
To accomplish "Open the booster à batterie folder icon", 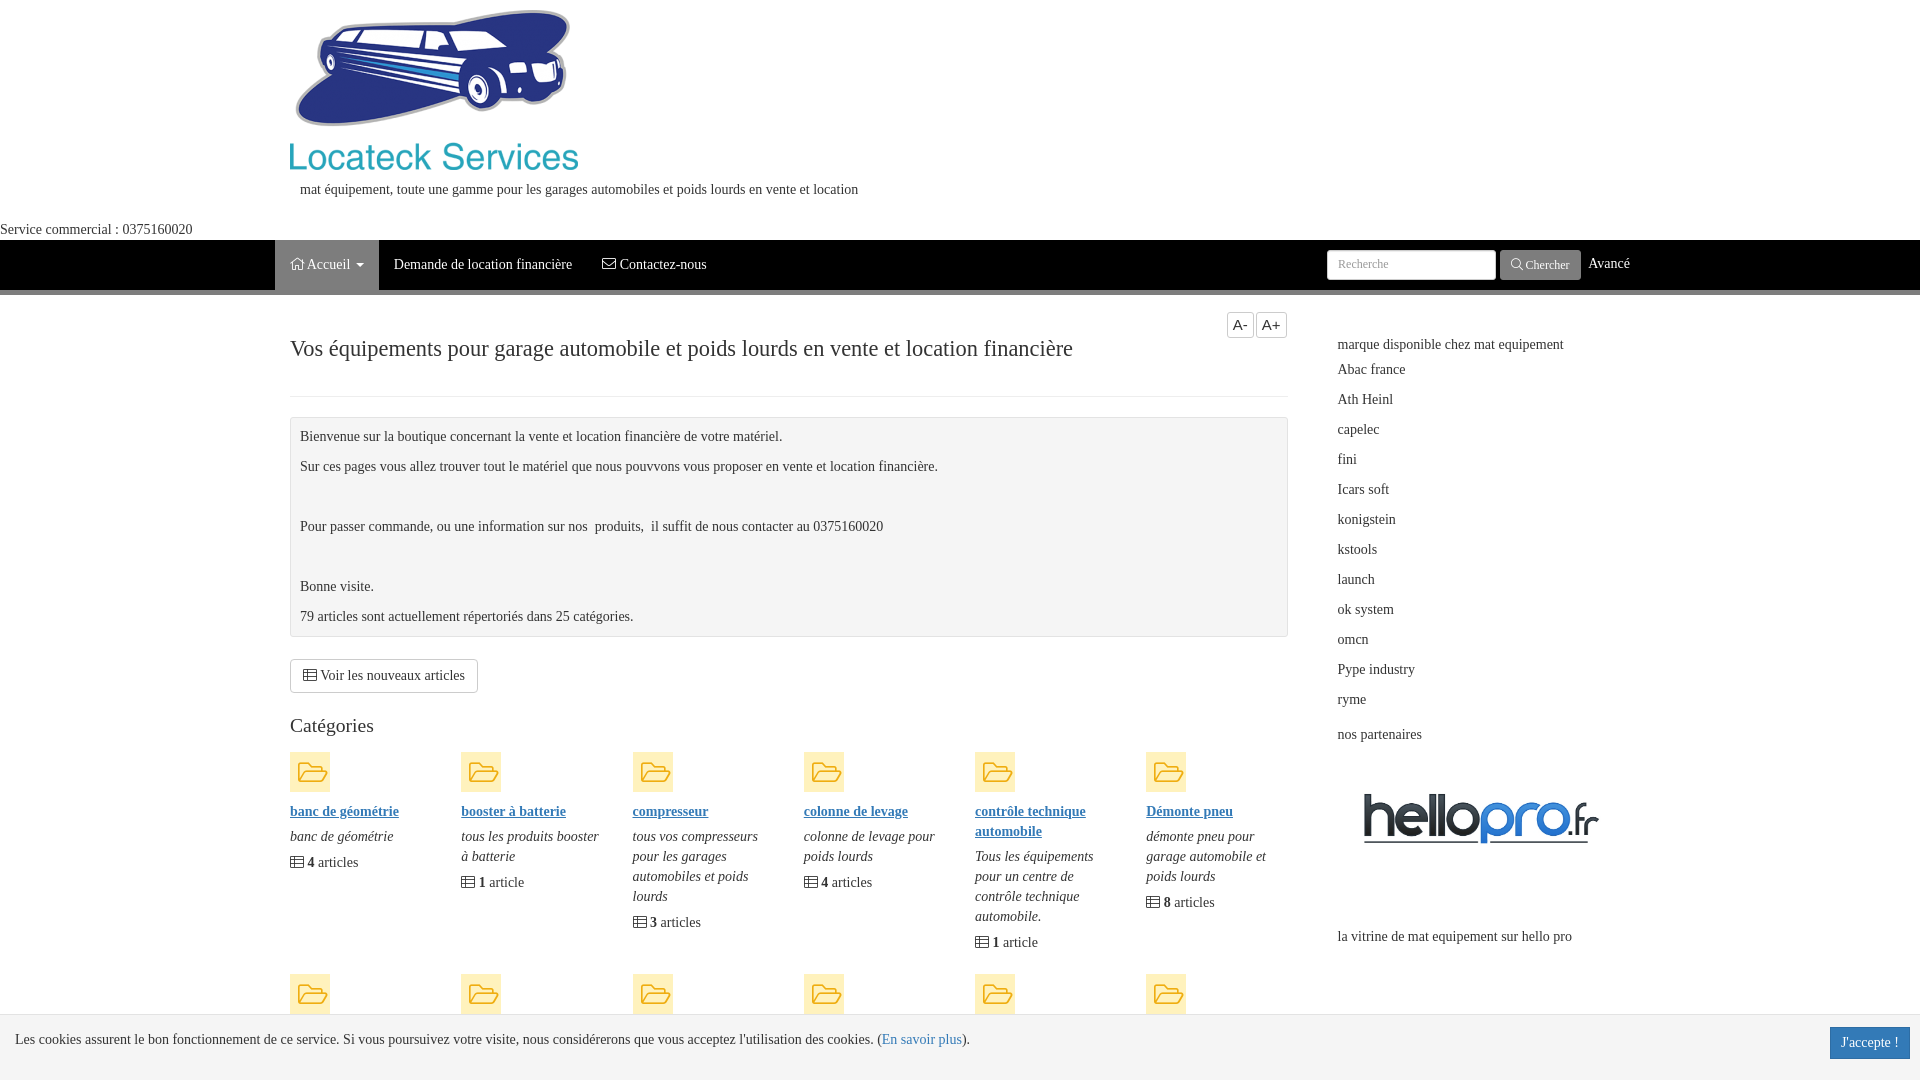I will [481, 771].
